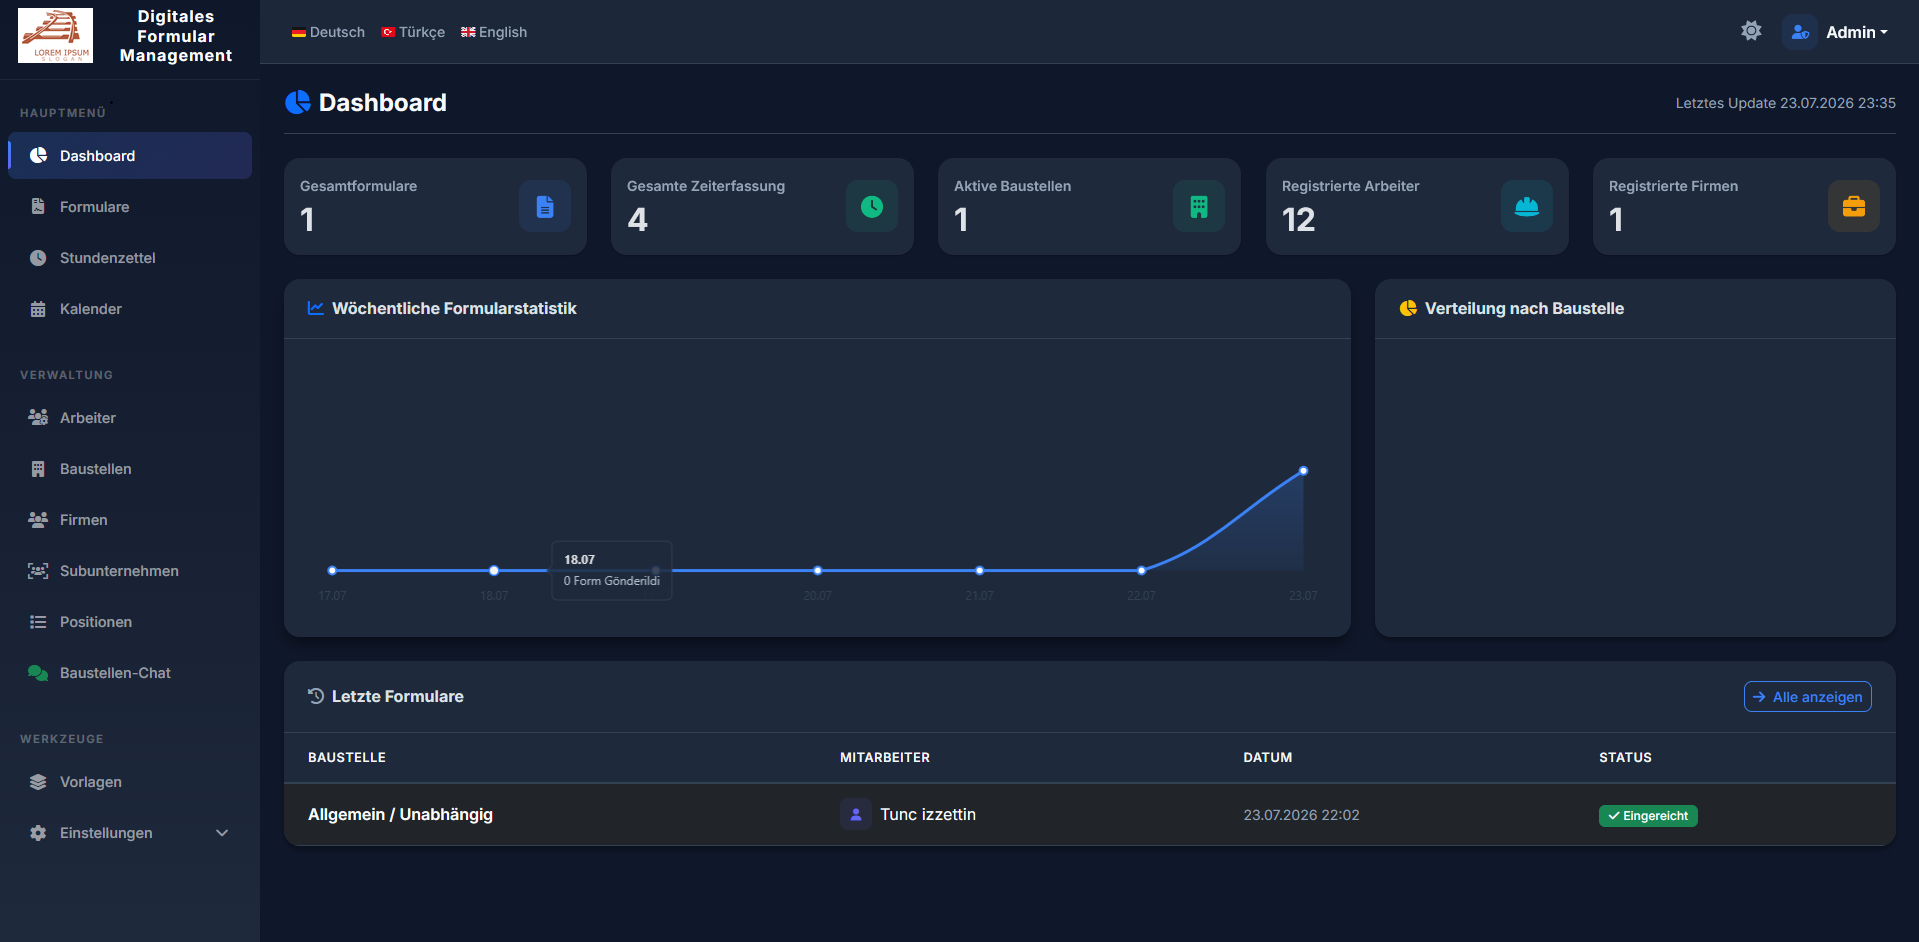Click the Positionen list icon
Viewport: 1919px width, 942px height.
tap(38, 621)
